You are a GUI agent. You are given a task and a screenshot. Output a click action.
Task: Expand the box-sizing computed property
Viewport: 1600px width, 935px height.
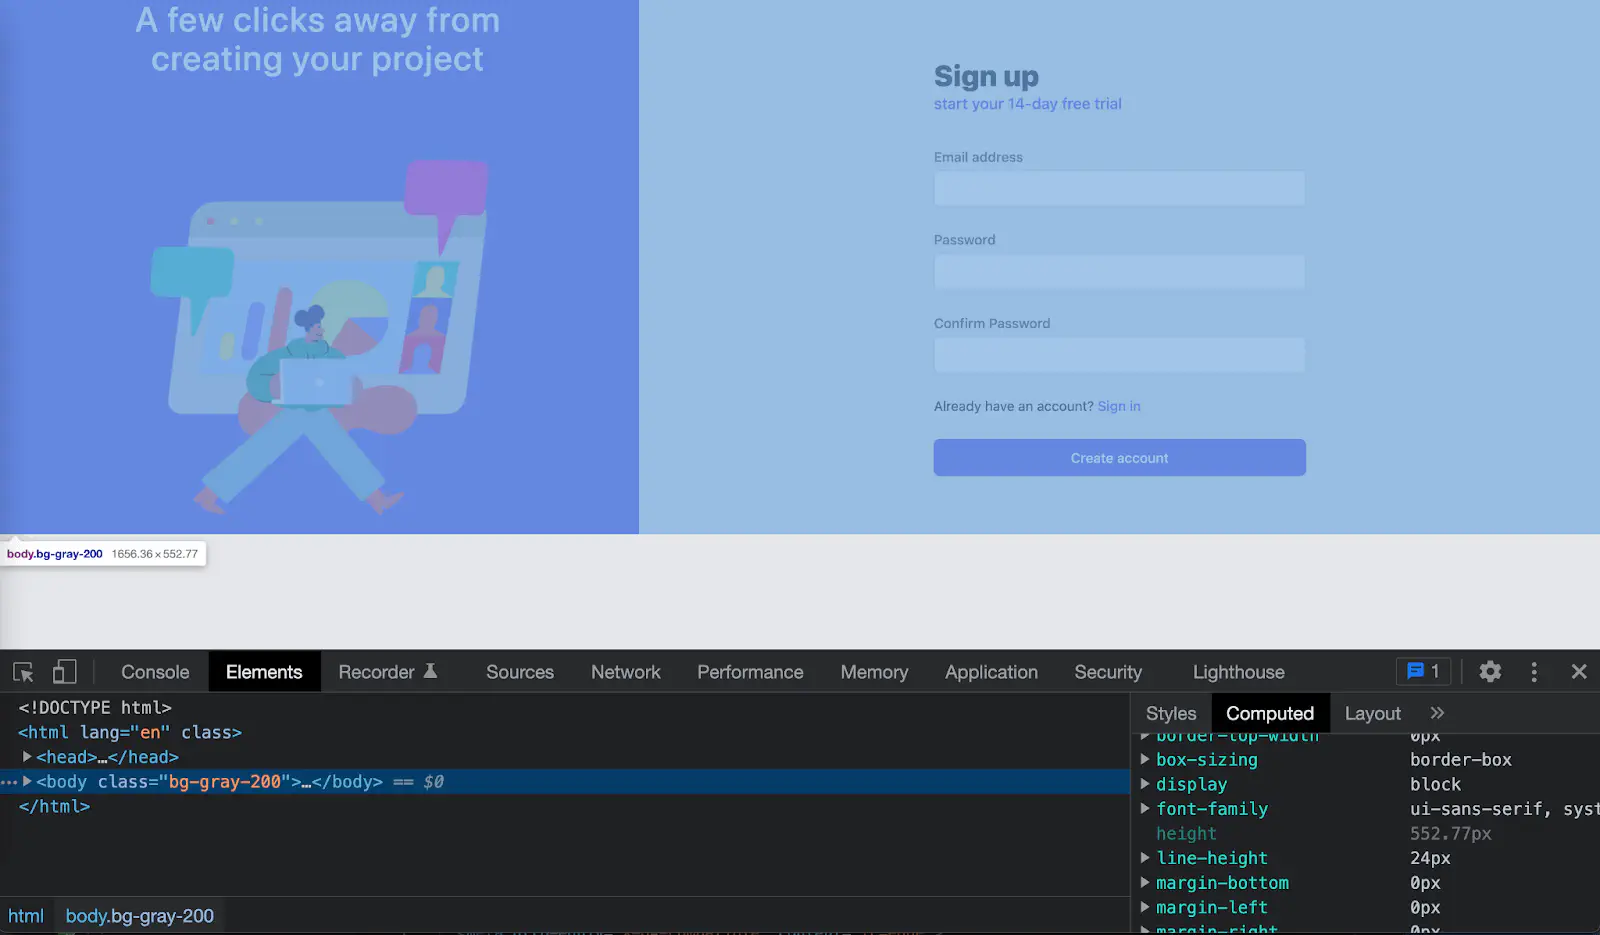tap(1145, 759)
